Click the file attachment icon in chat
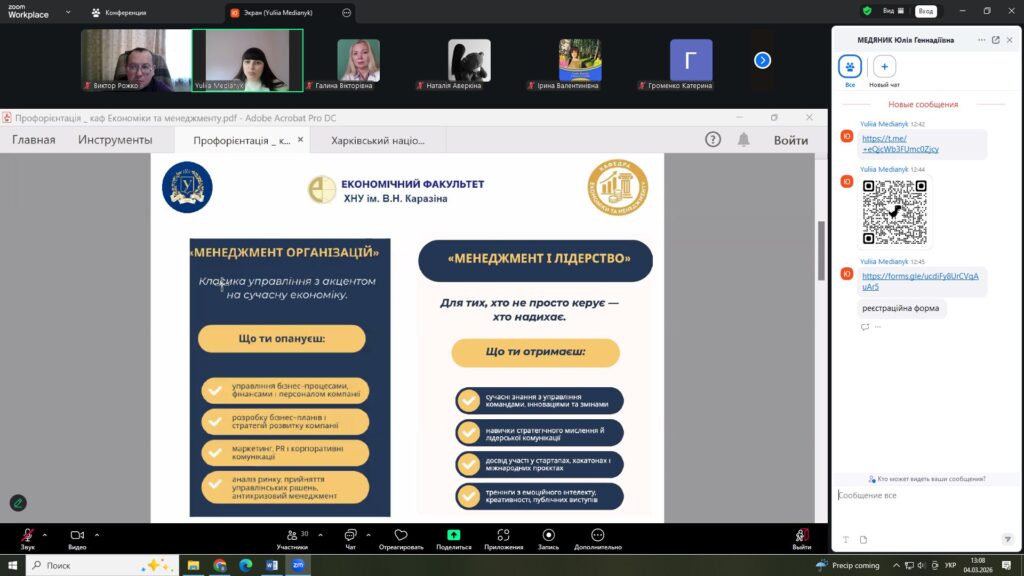 click(x=863, y=540)
